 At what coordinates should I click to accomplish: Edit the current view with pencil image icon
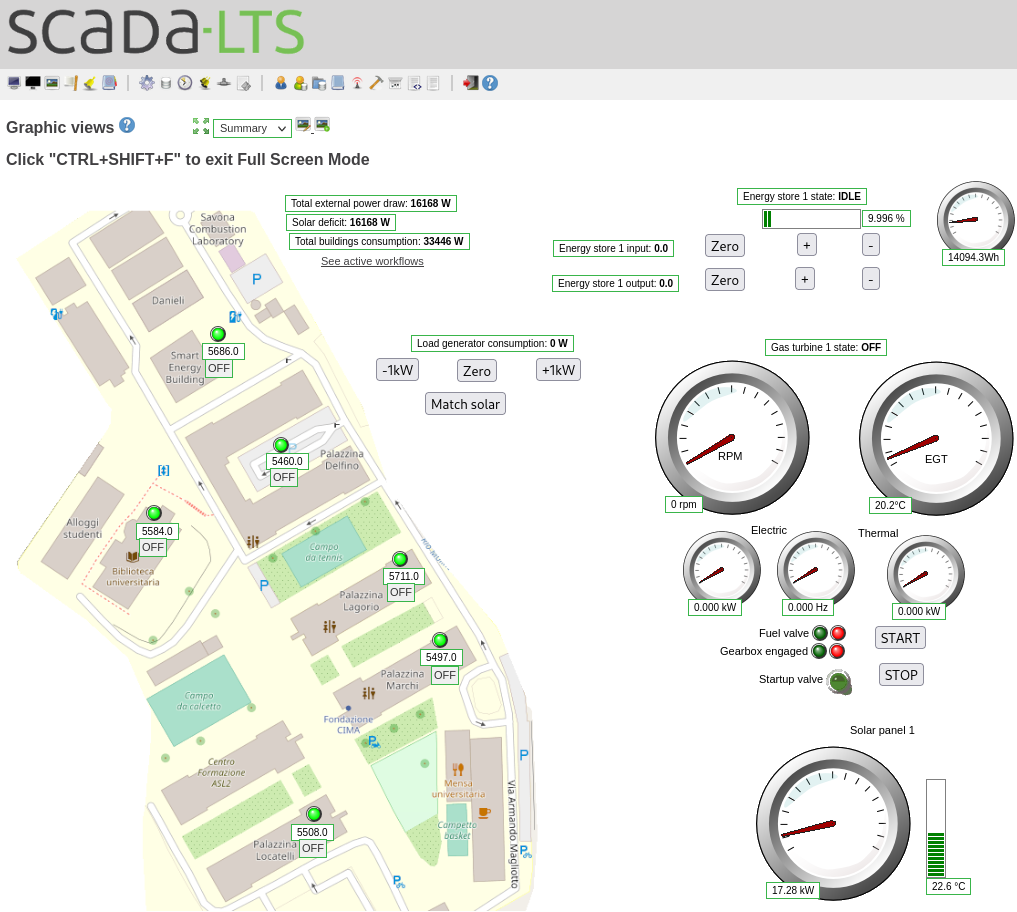coord(303,125)
